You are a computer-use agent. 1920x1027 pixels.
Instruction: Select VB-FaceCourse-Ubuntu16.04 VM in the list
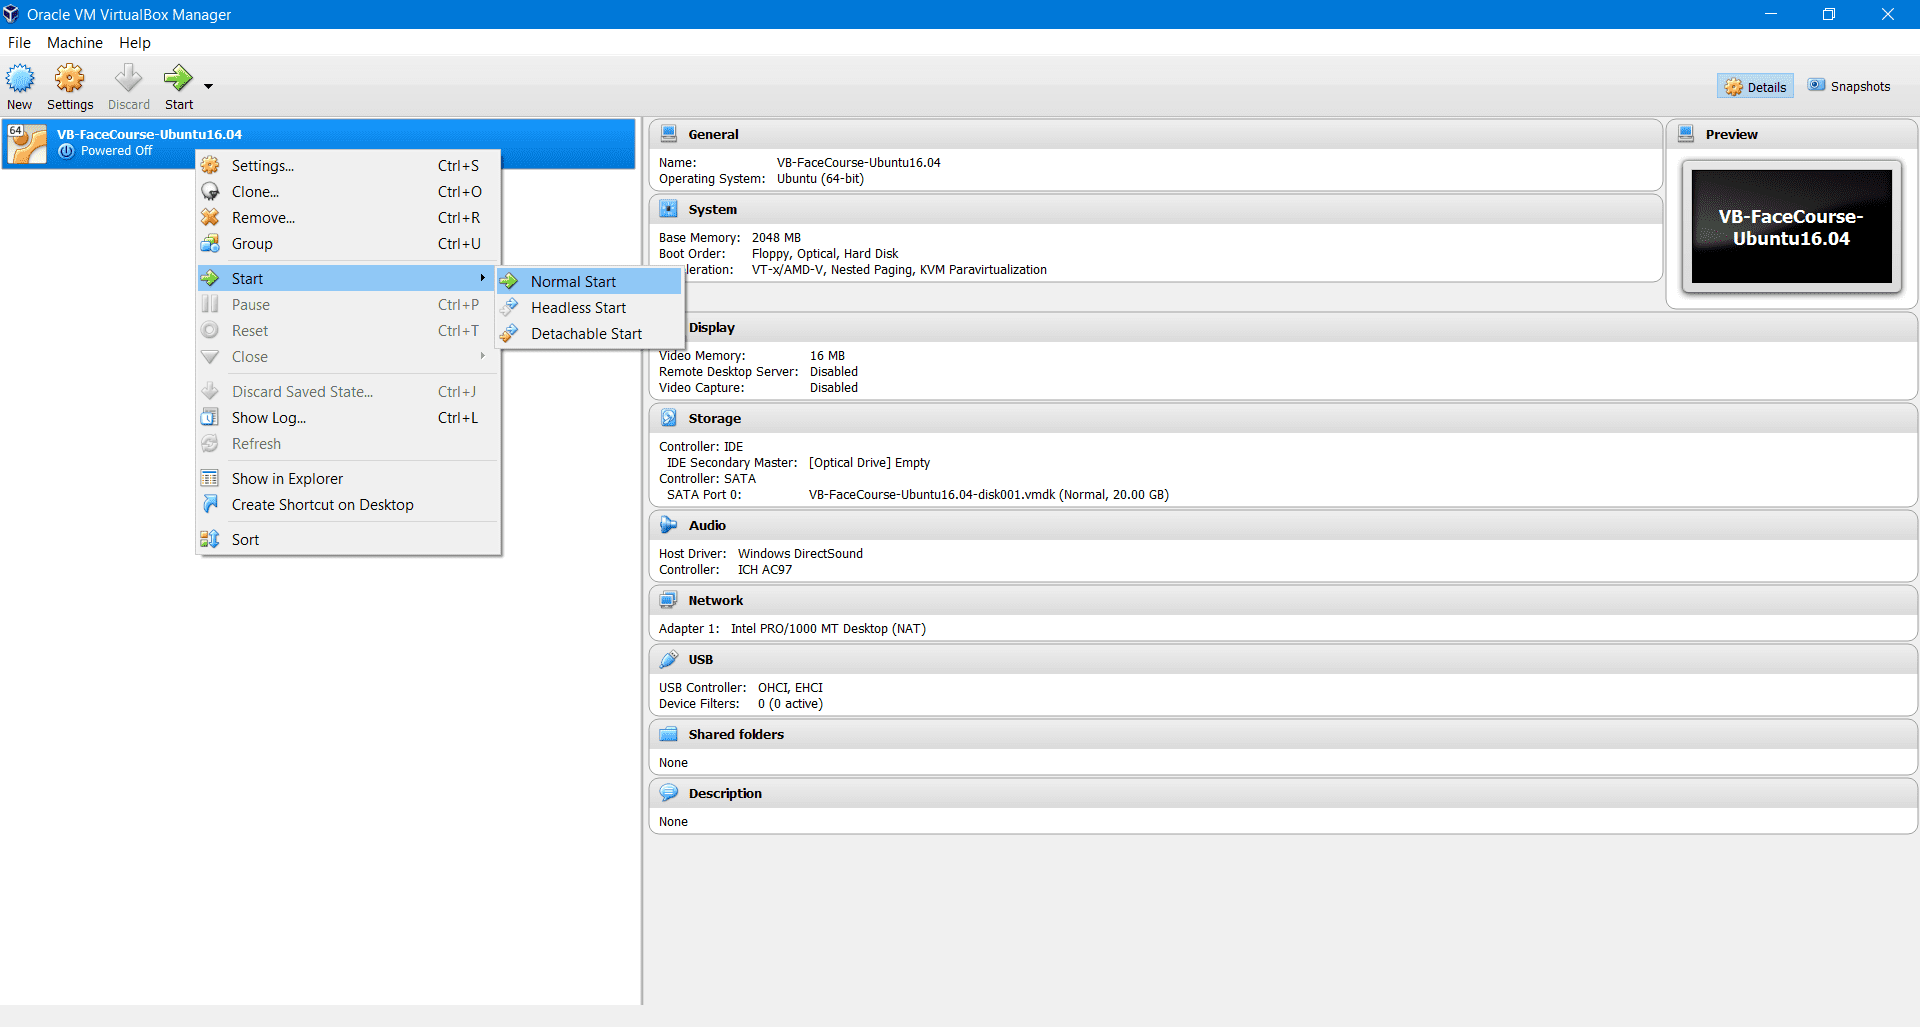(x=318, y=143)
